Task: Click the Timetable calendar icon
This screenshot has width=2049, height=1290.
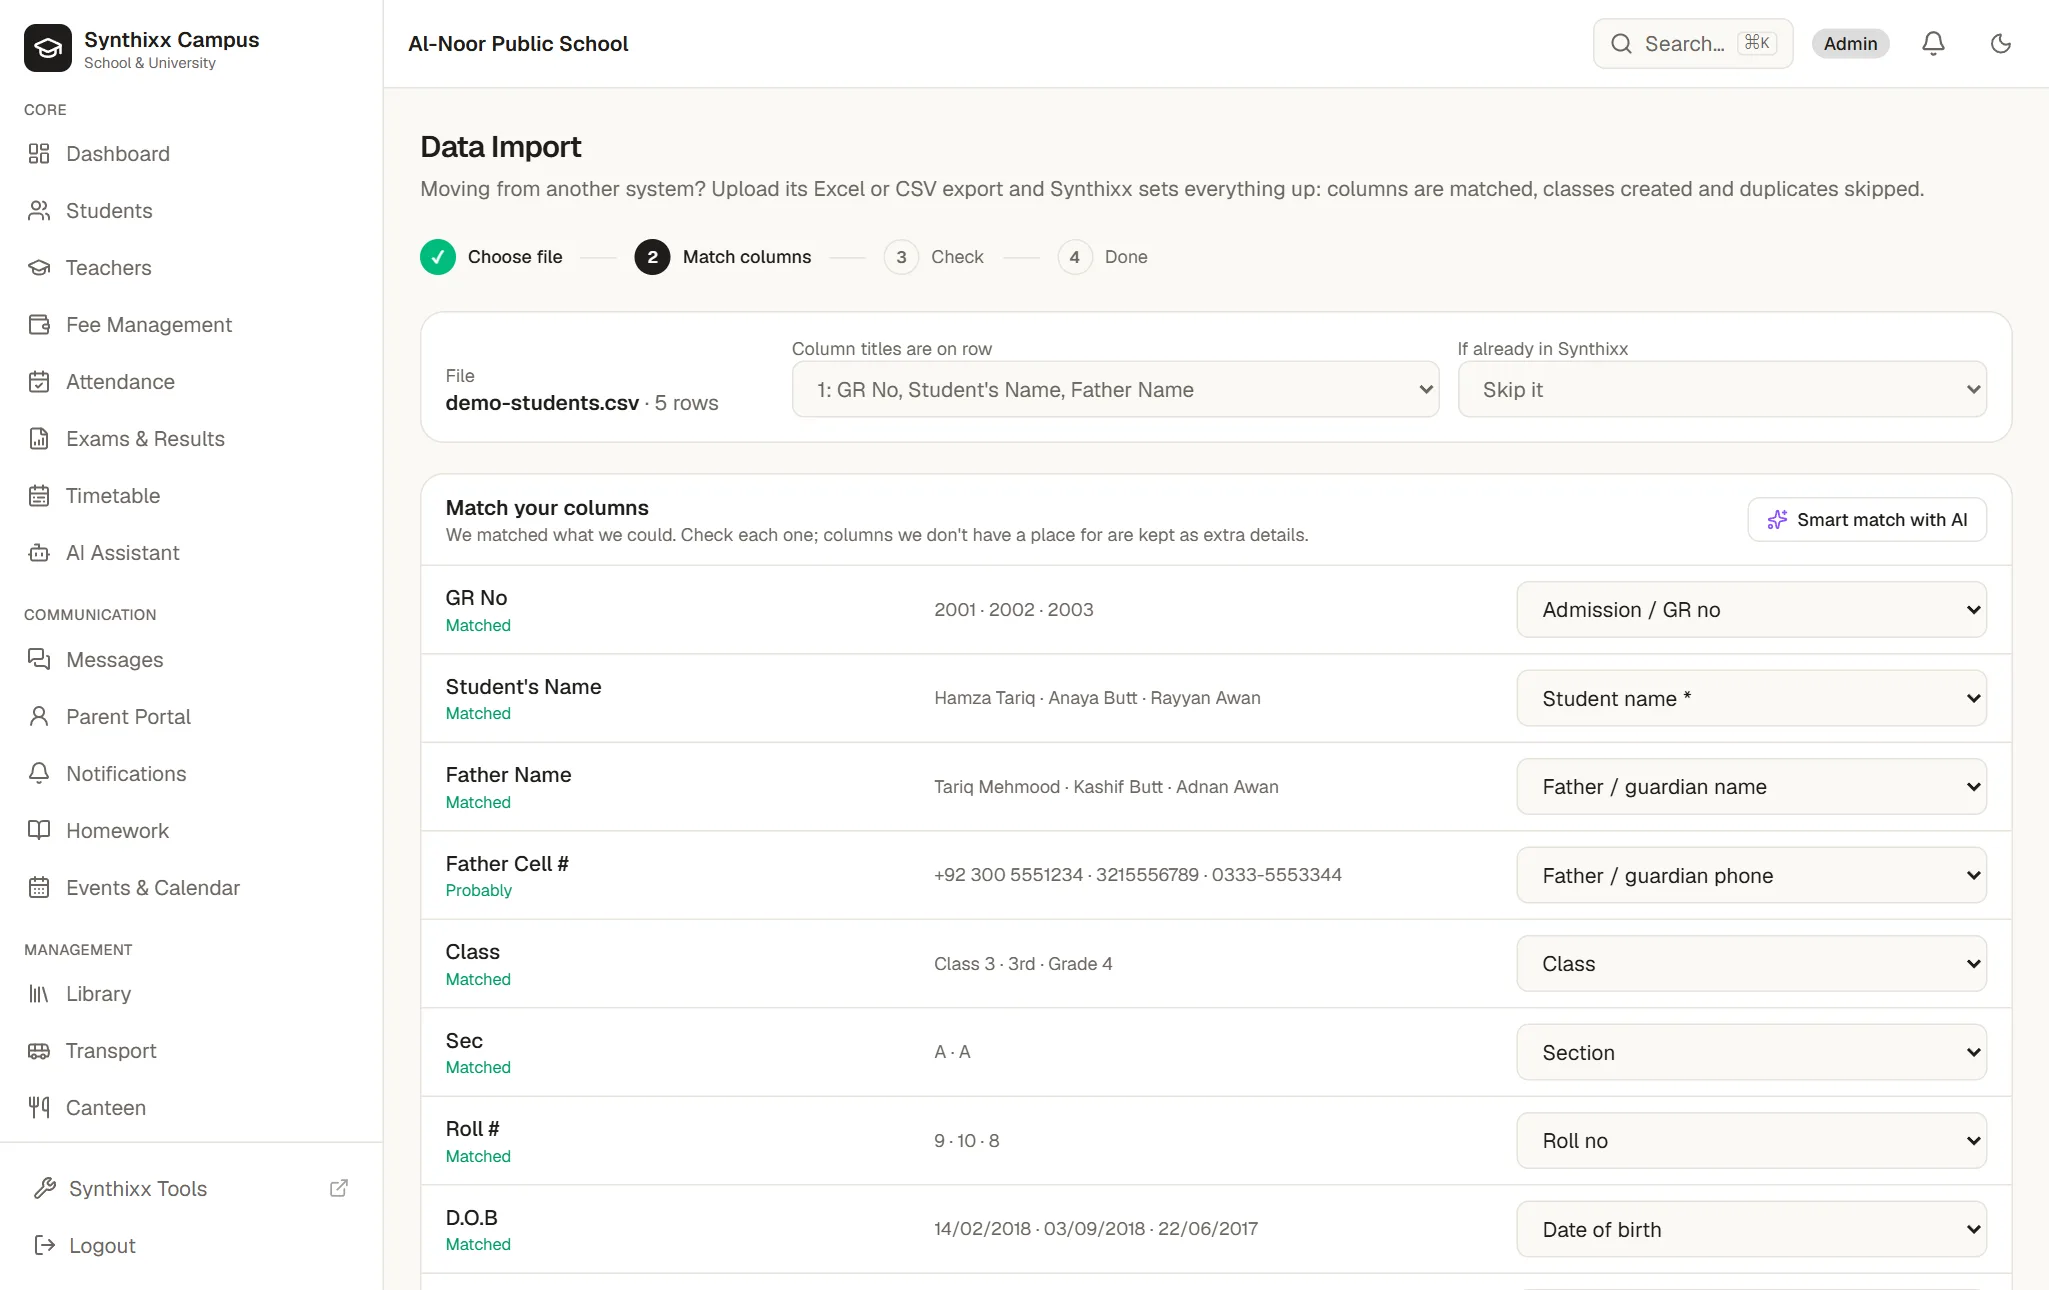Action: (x=39, y=496)
